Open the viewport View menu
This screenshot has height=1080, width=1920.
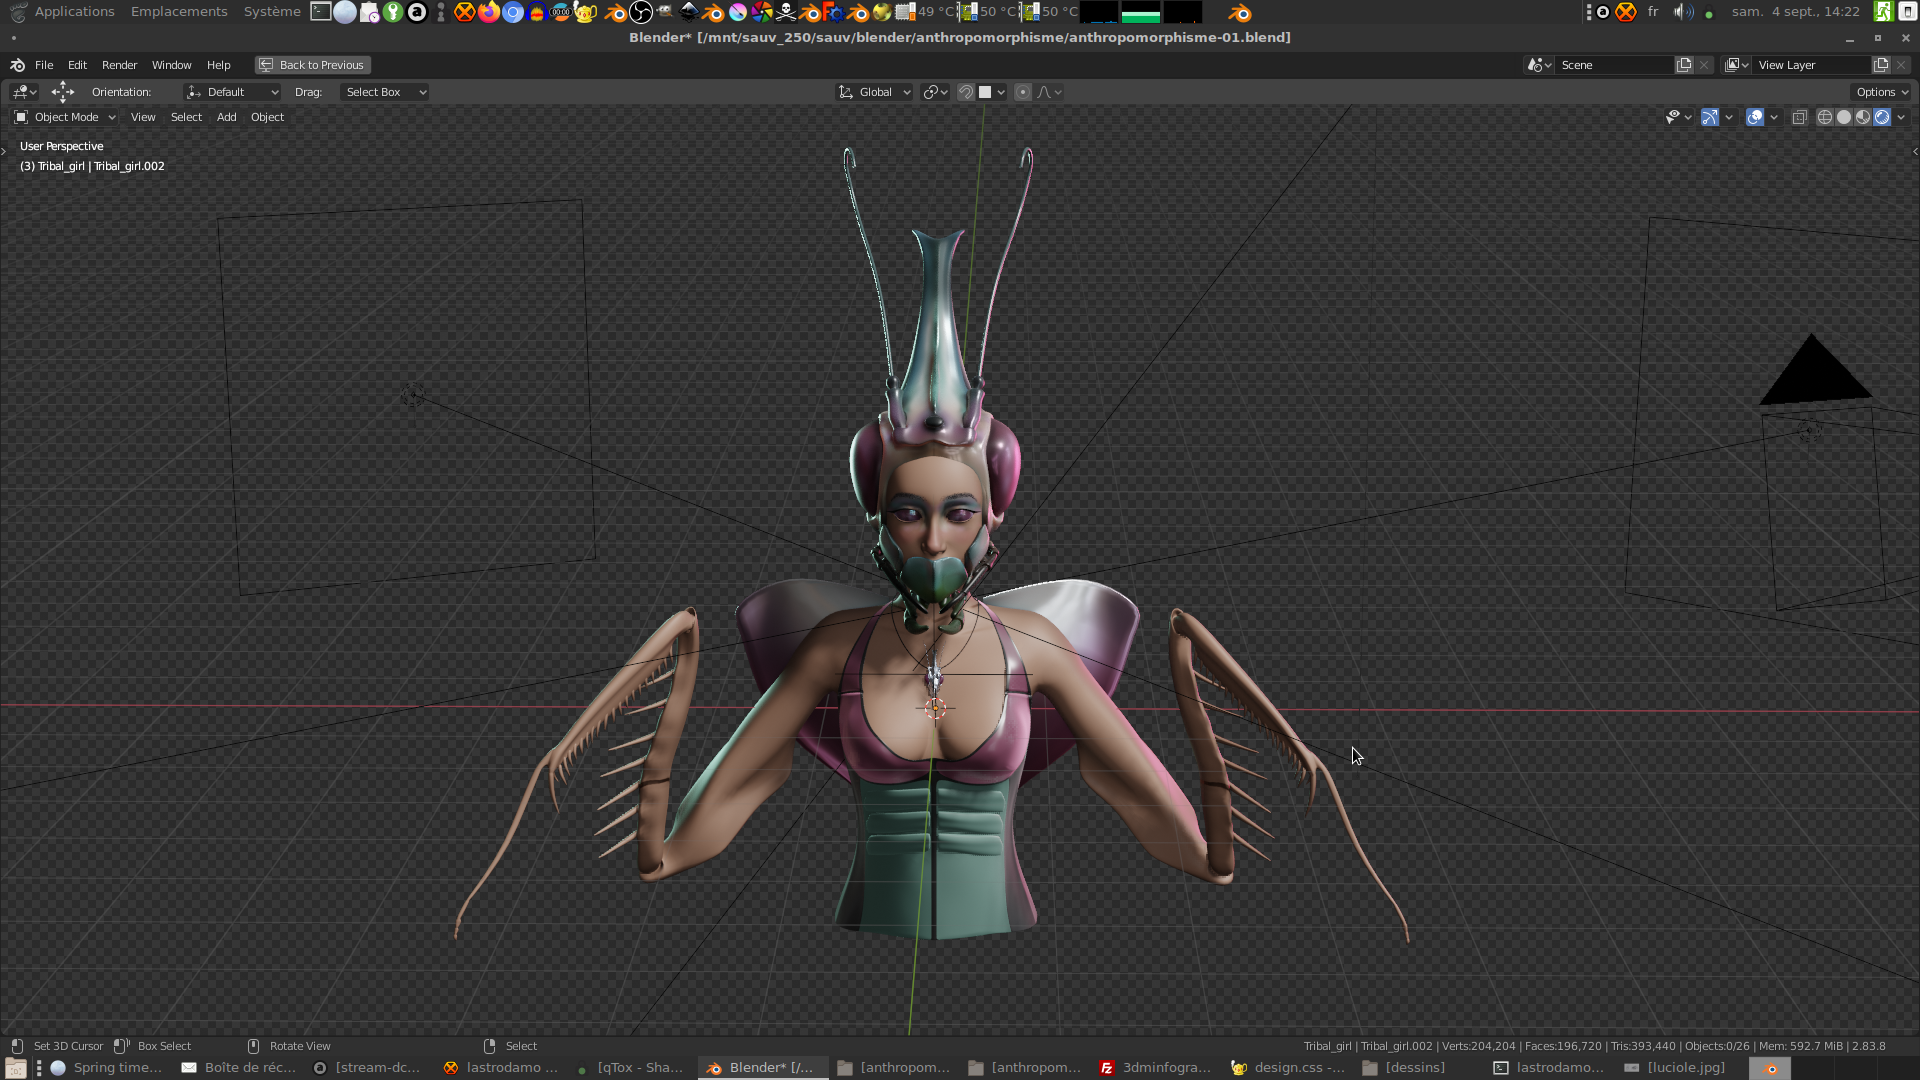point(143,118)
